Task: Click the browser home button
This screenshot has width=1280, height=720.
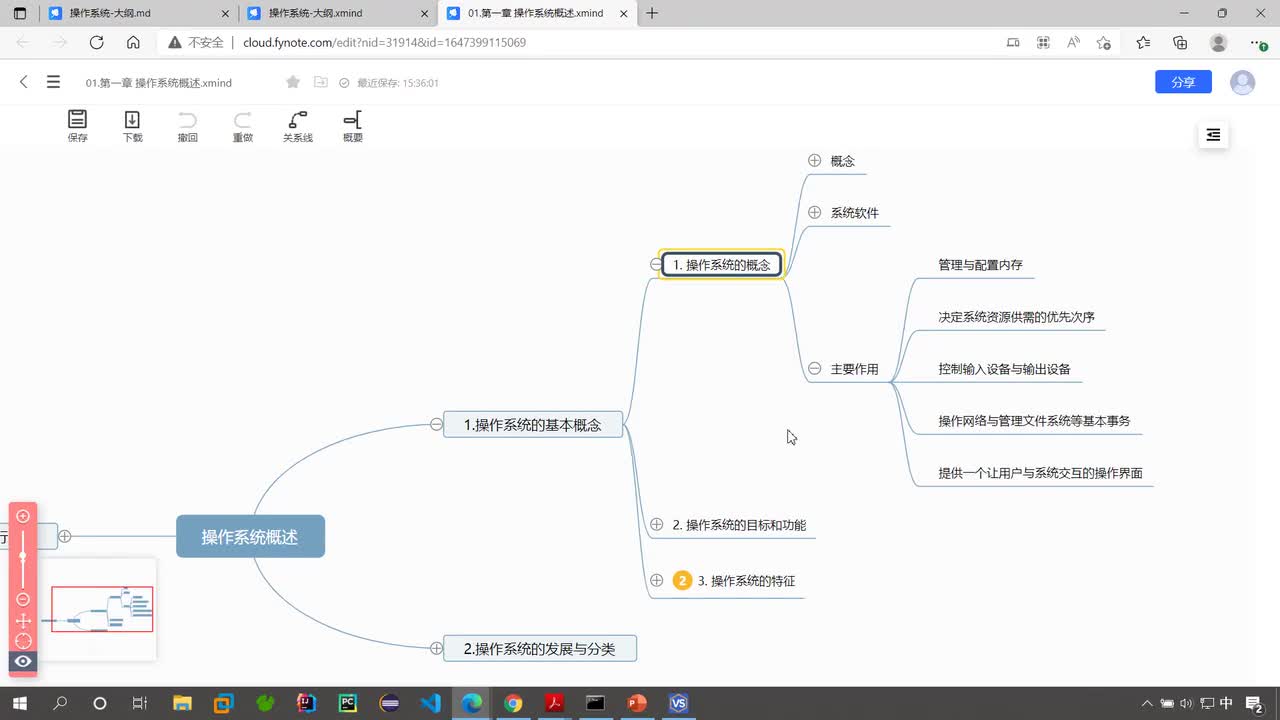Action: pos(133,42)
